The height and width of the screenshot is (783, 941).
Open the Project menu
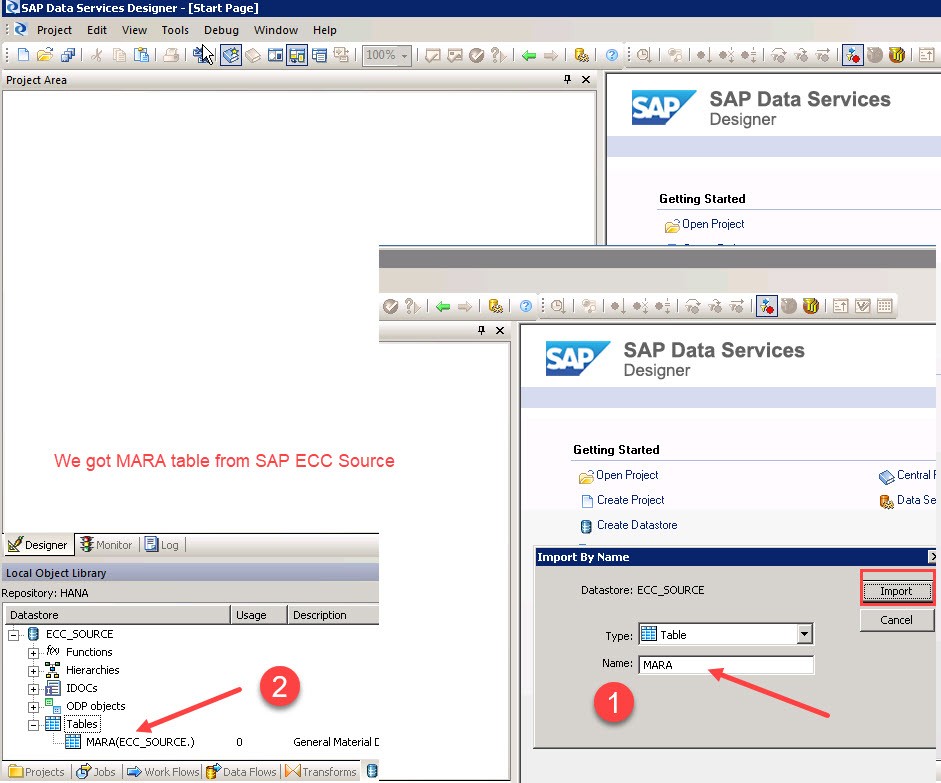54,30
